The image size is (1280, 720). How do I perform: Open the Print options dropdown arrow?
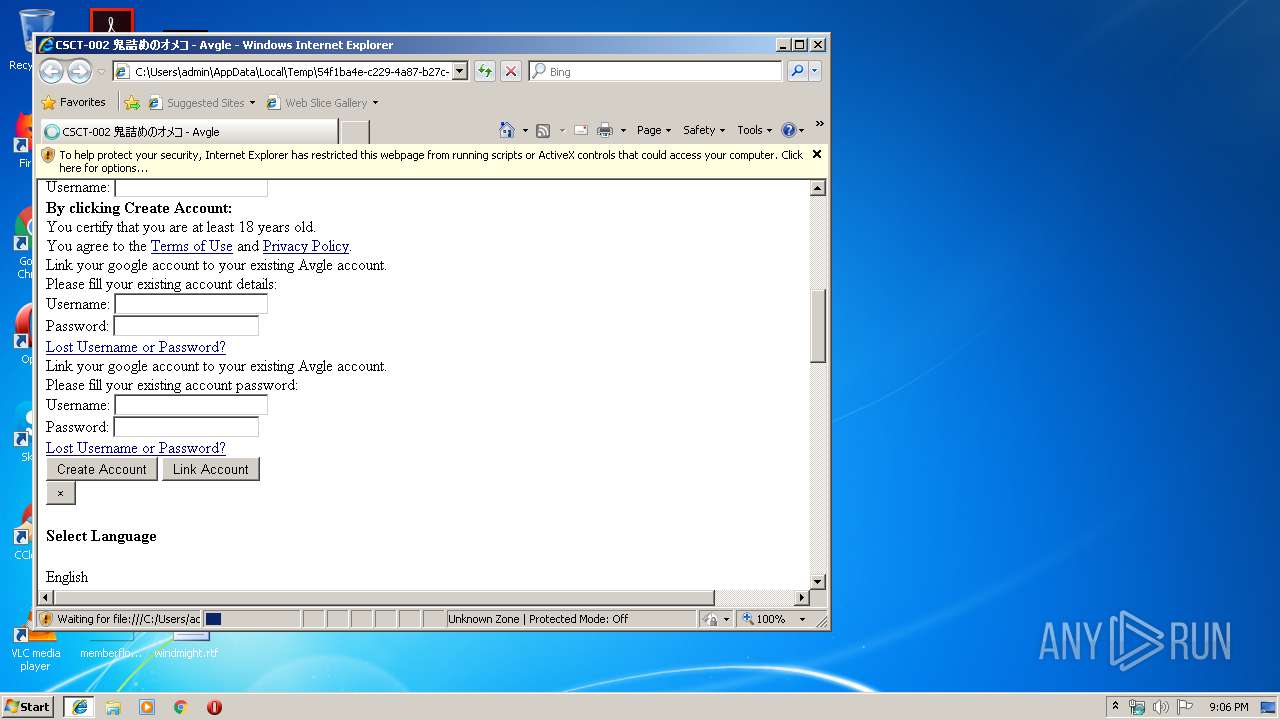pyautogui.click(x=623, y=130)
